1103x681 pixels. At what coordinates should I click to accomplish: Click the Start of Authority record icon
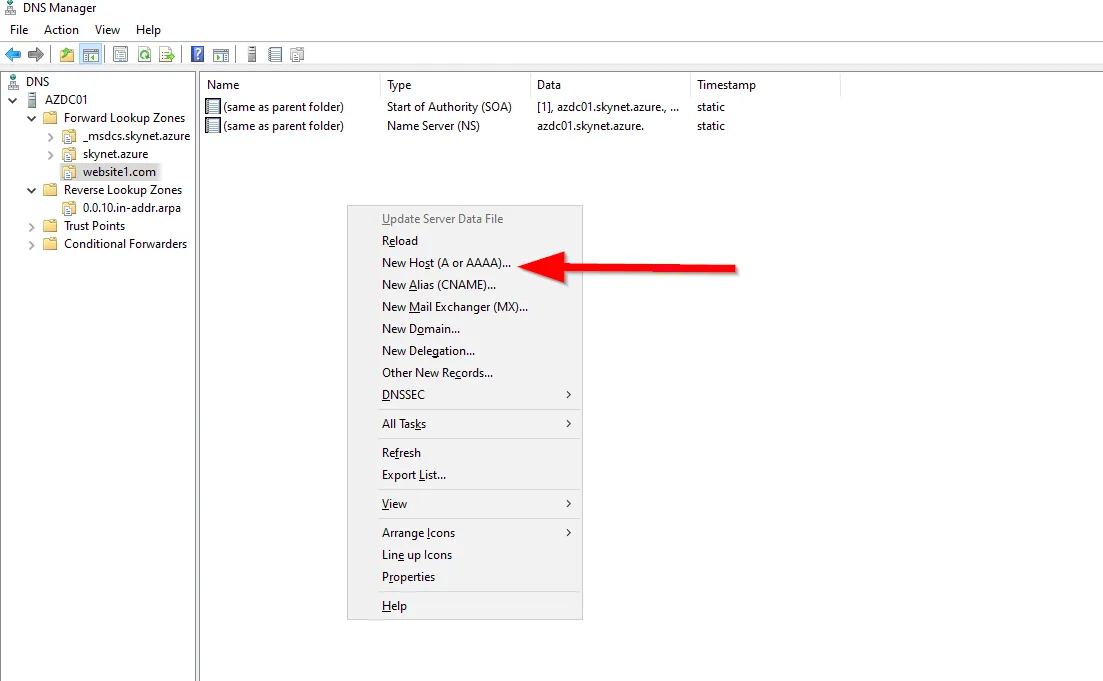click(x=212, y=106)
